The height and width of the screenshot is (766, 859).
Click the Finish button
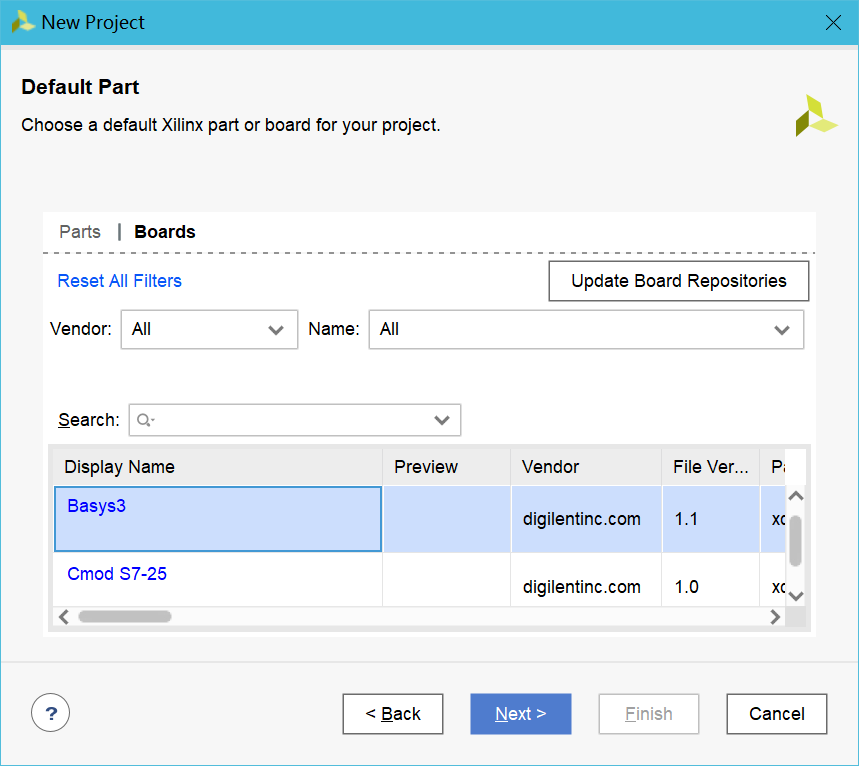pyautogui.click(x=649, y=714)
